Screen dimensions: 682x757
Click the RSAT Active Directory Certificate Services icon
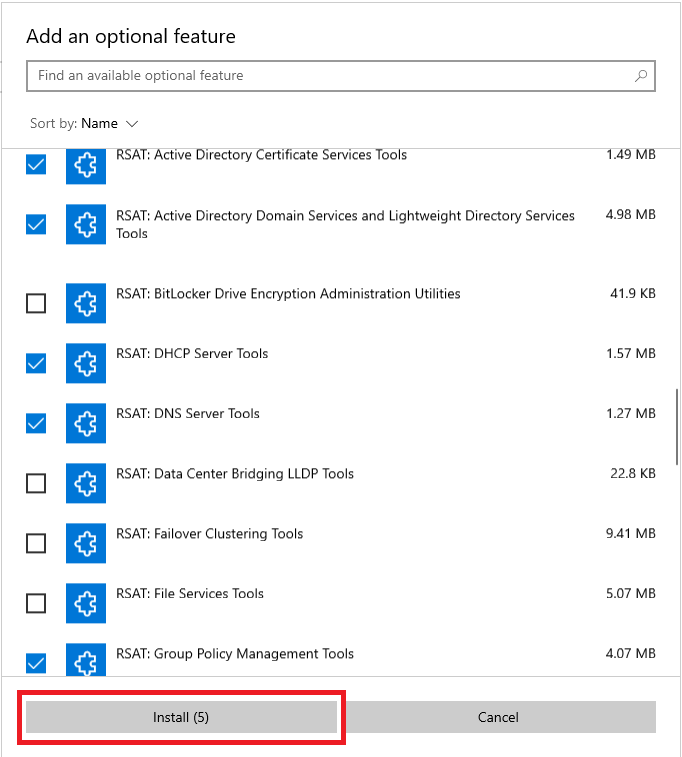[x=86, y=165]
